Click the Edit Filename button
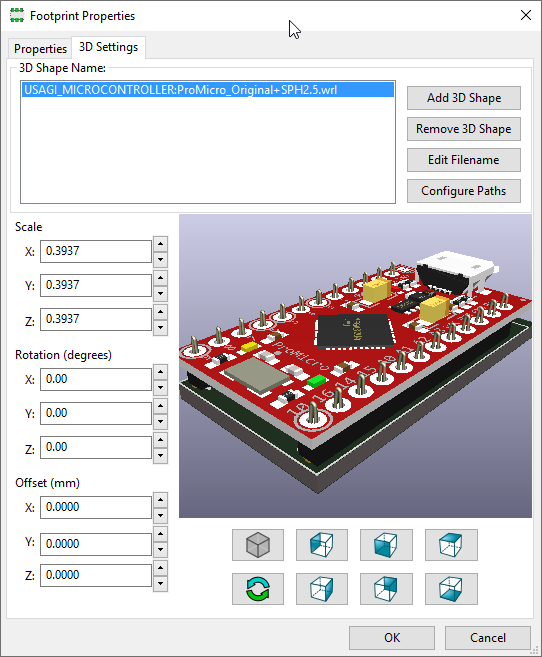Screen dimensions: 542x657 click(464, 160)
